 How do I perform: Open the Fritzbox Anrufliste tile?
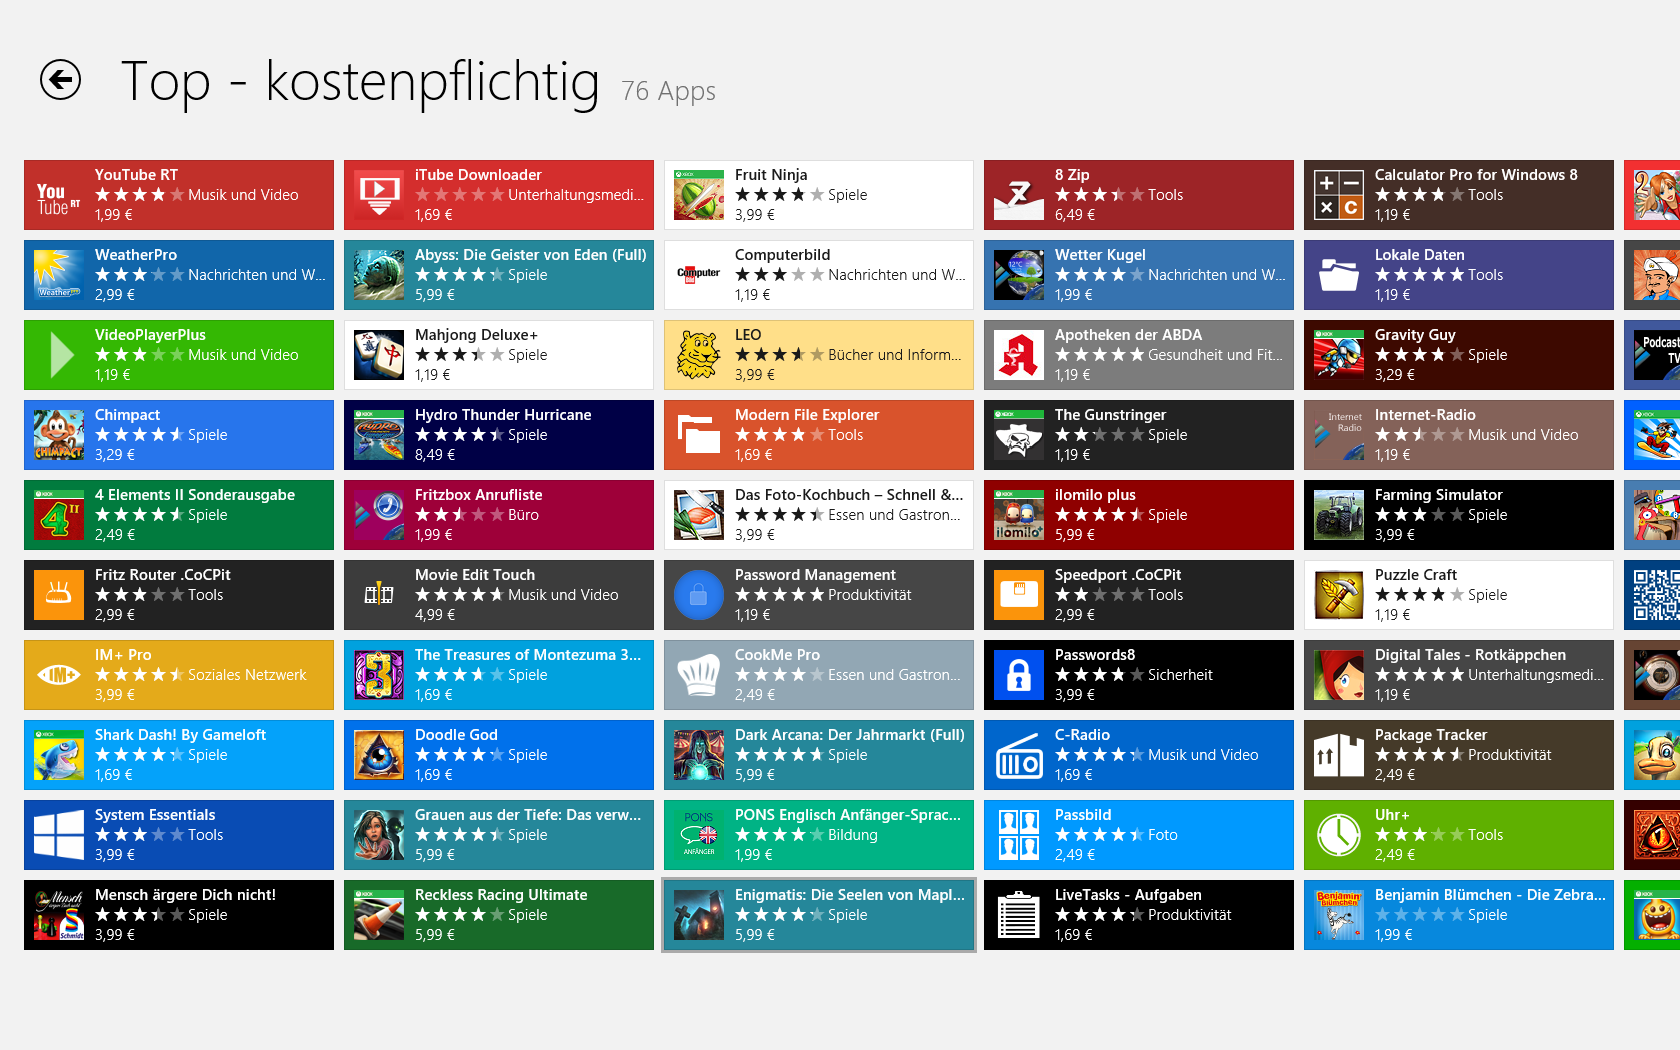coord(499,515)
